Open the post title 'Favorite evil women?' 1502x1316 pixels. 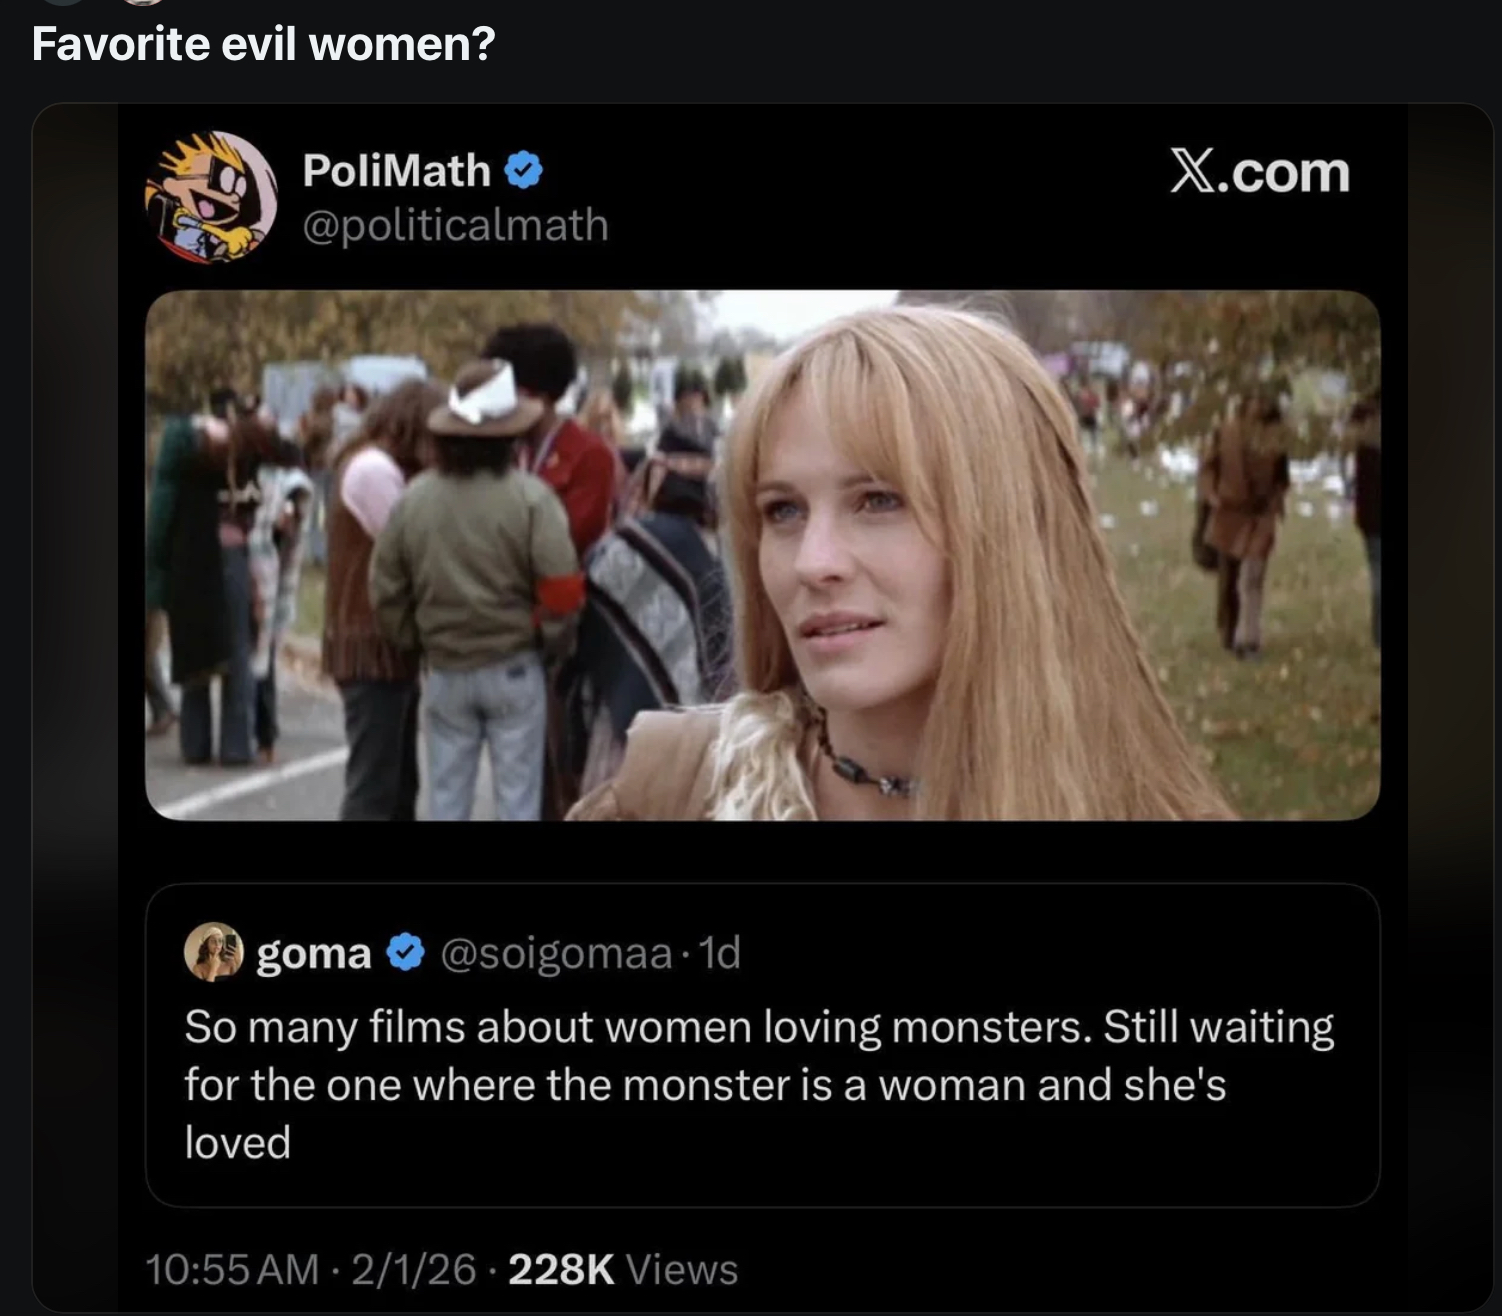[x=263, y=44]
